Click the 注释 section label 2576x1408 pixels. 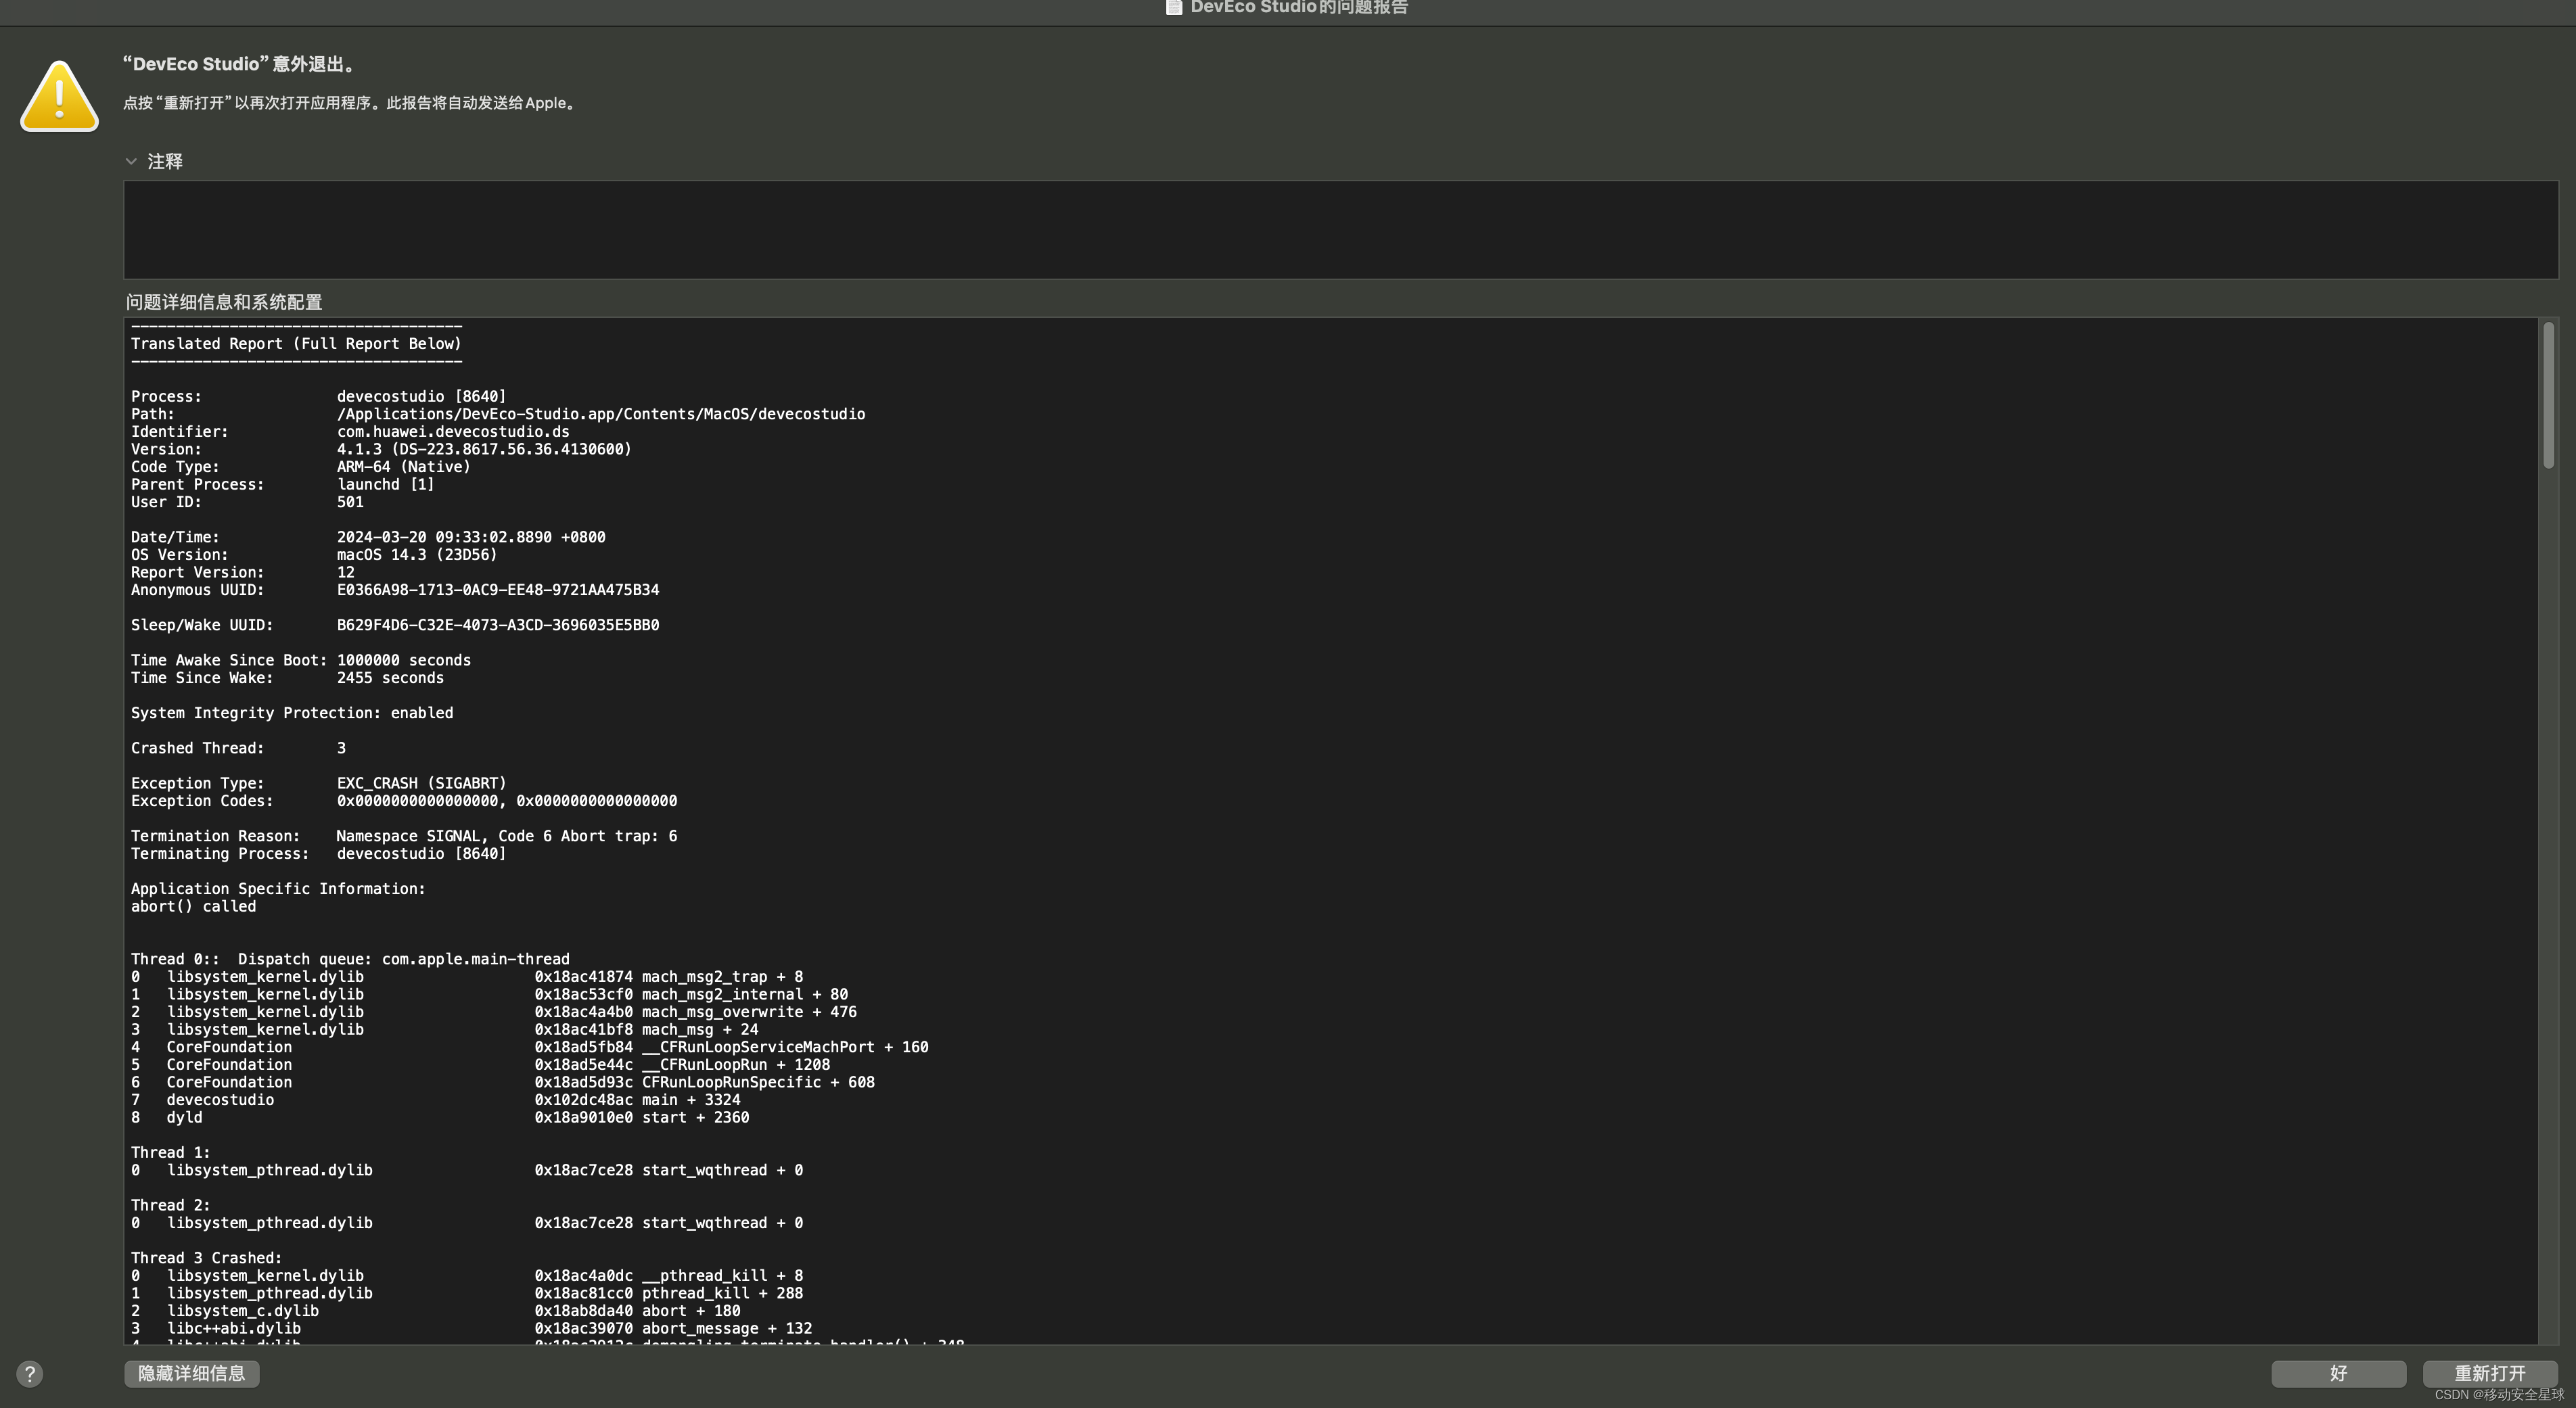click(x=165, y=161)
